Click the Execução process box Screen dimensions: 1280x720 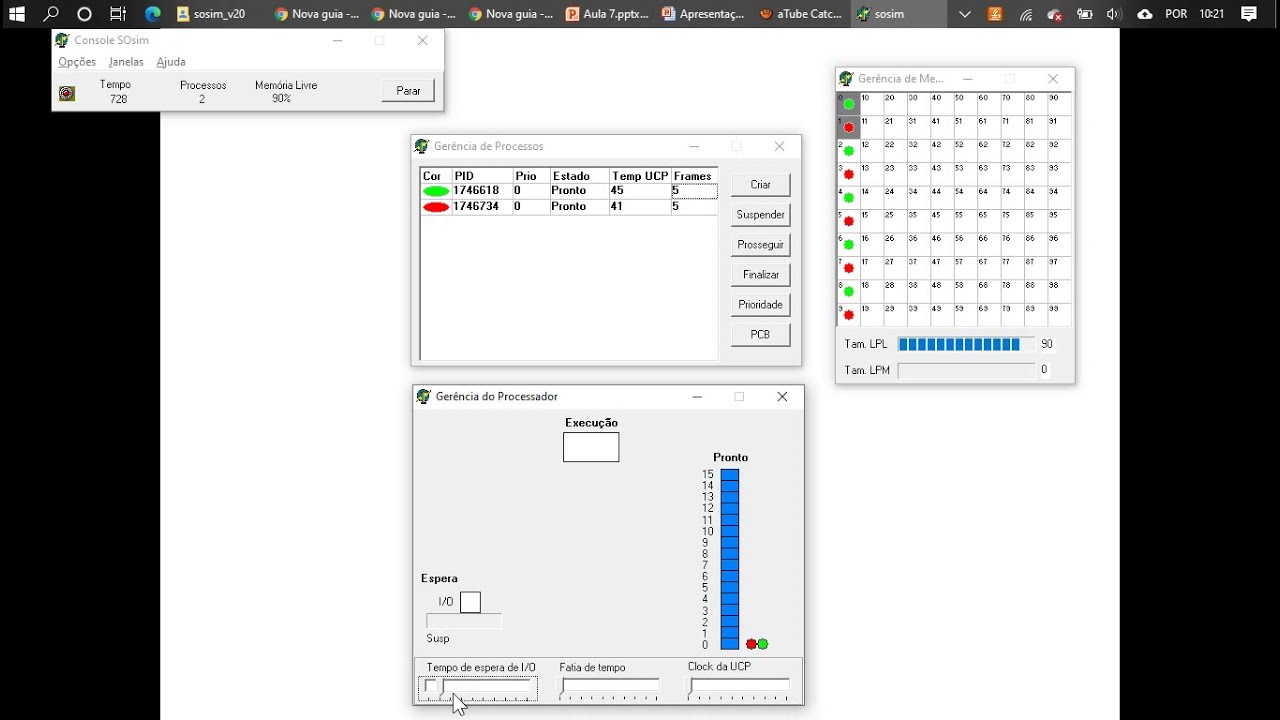click(591, 447)
